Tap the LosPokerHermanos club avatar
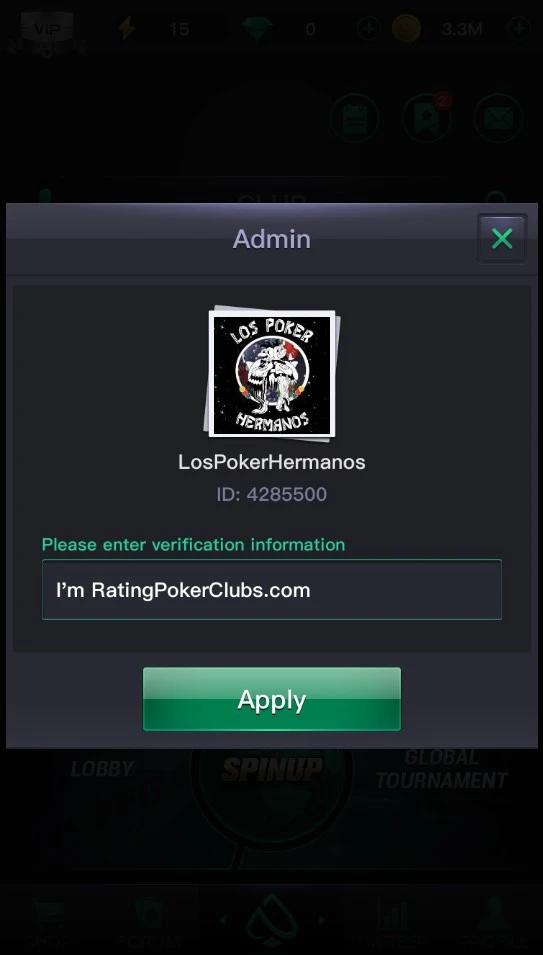Image resolution: width=543 pixels, height=955 pixels. (272, 374)
